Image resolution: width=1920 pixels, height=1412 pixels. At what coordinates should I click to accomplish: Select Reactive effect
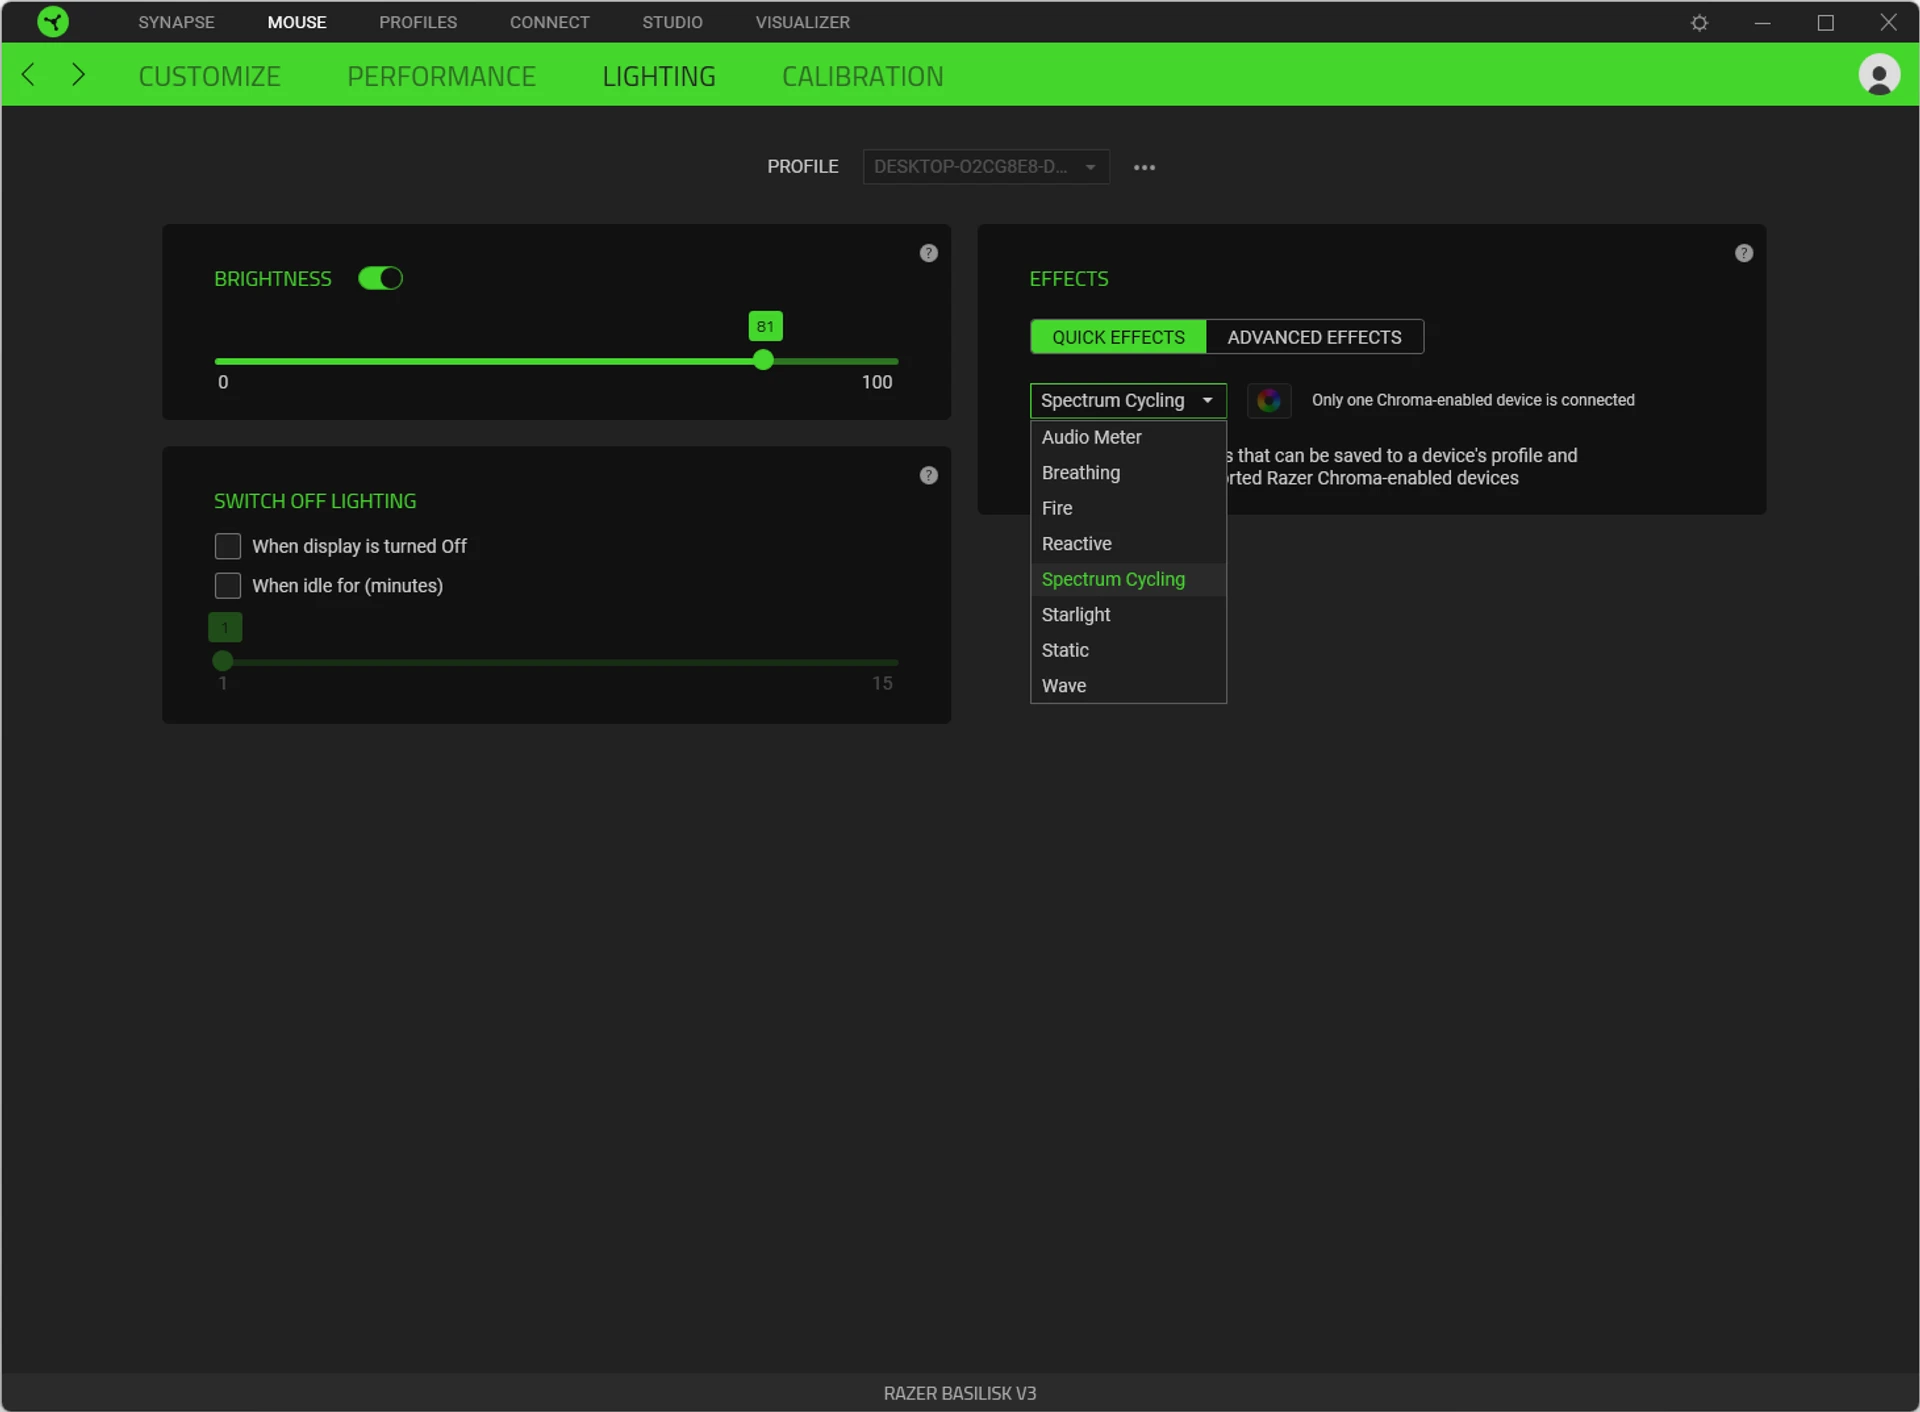coord(1128,543)
